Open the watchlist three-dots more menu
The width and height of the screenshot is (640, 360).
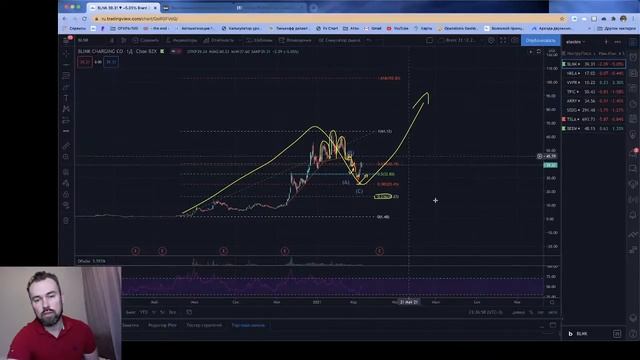click(x=617, y=42)
